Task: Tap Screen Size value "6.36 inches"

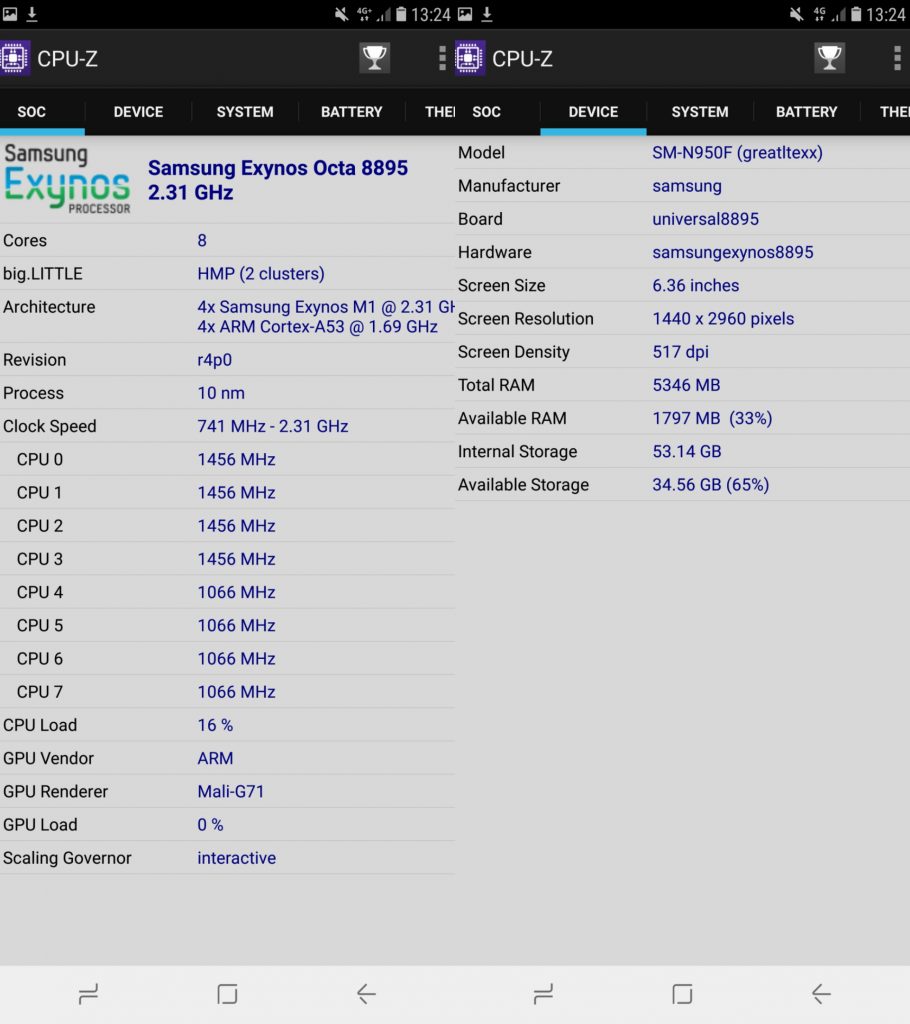Action: [x=696, y=285]
